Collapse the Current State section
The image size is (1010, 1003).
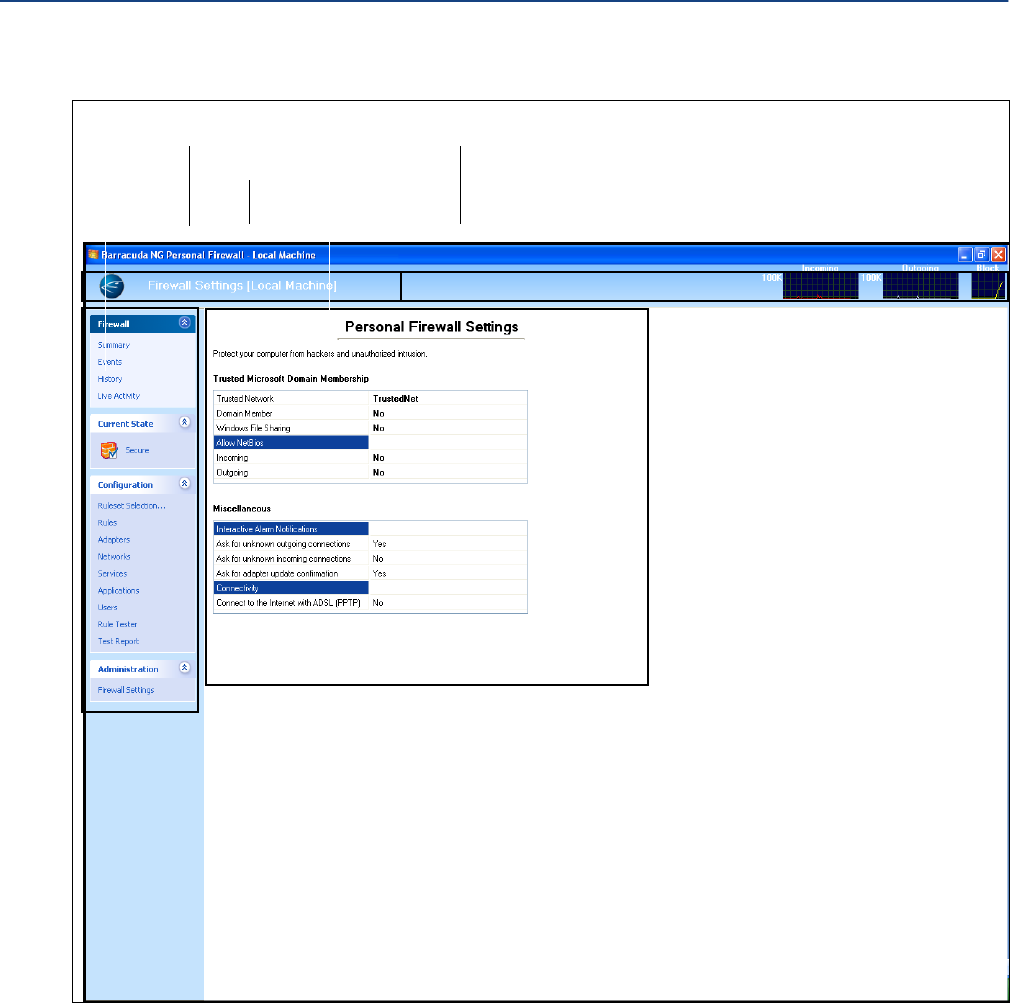tap(184, 423)
